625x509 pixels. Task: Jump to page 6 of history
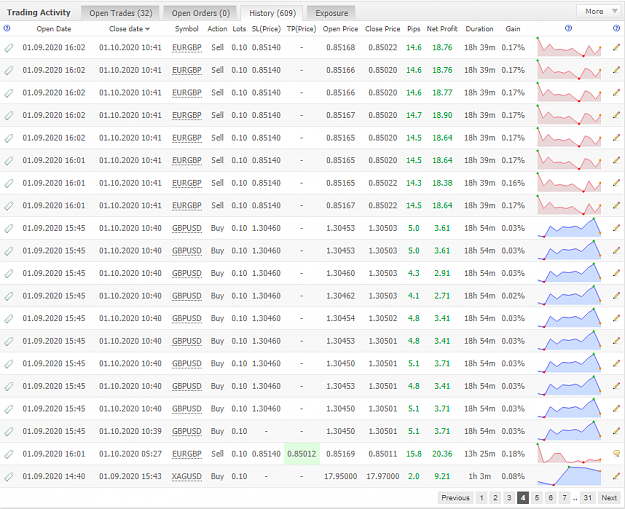[x=550, y=497]
